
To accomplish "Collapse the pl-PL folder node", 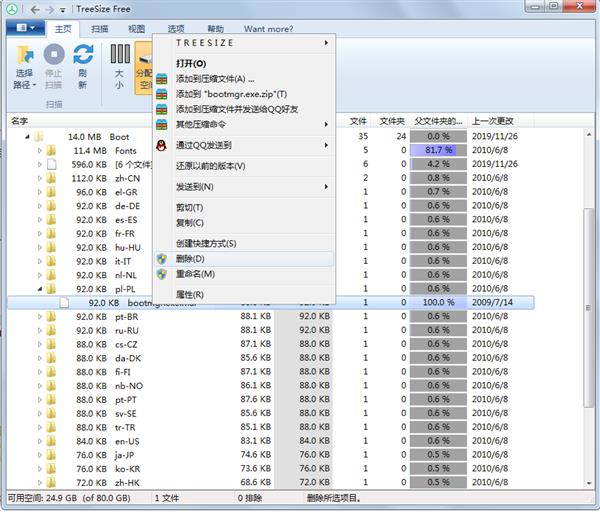I will 39,289.
